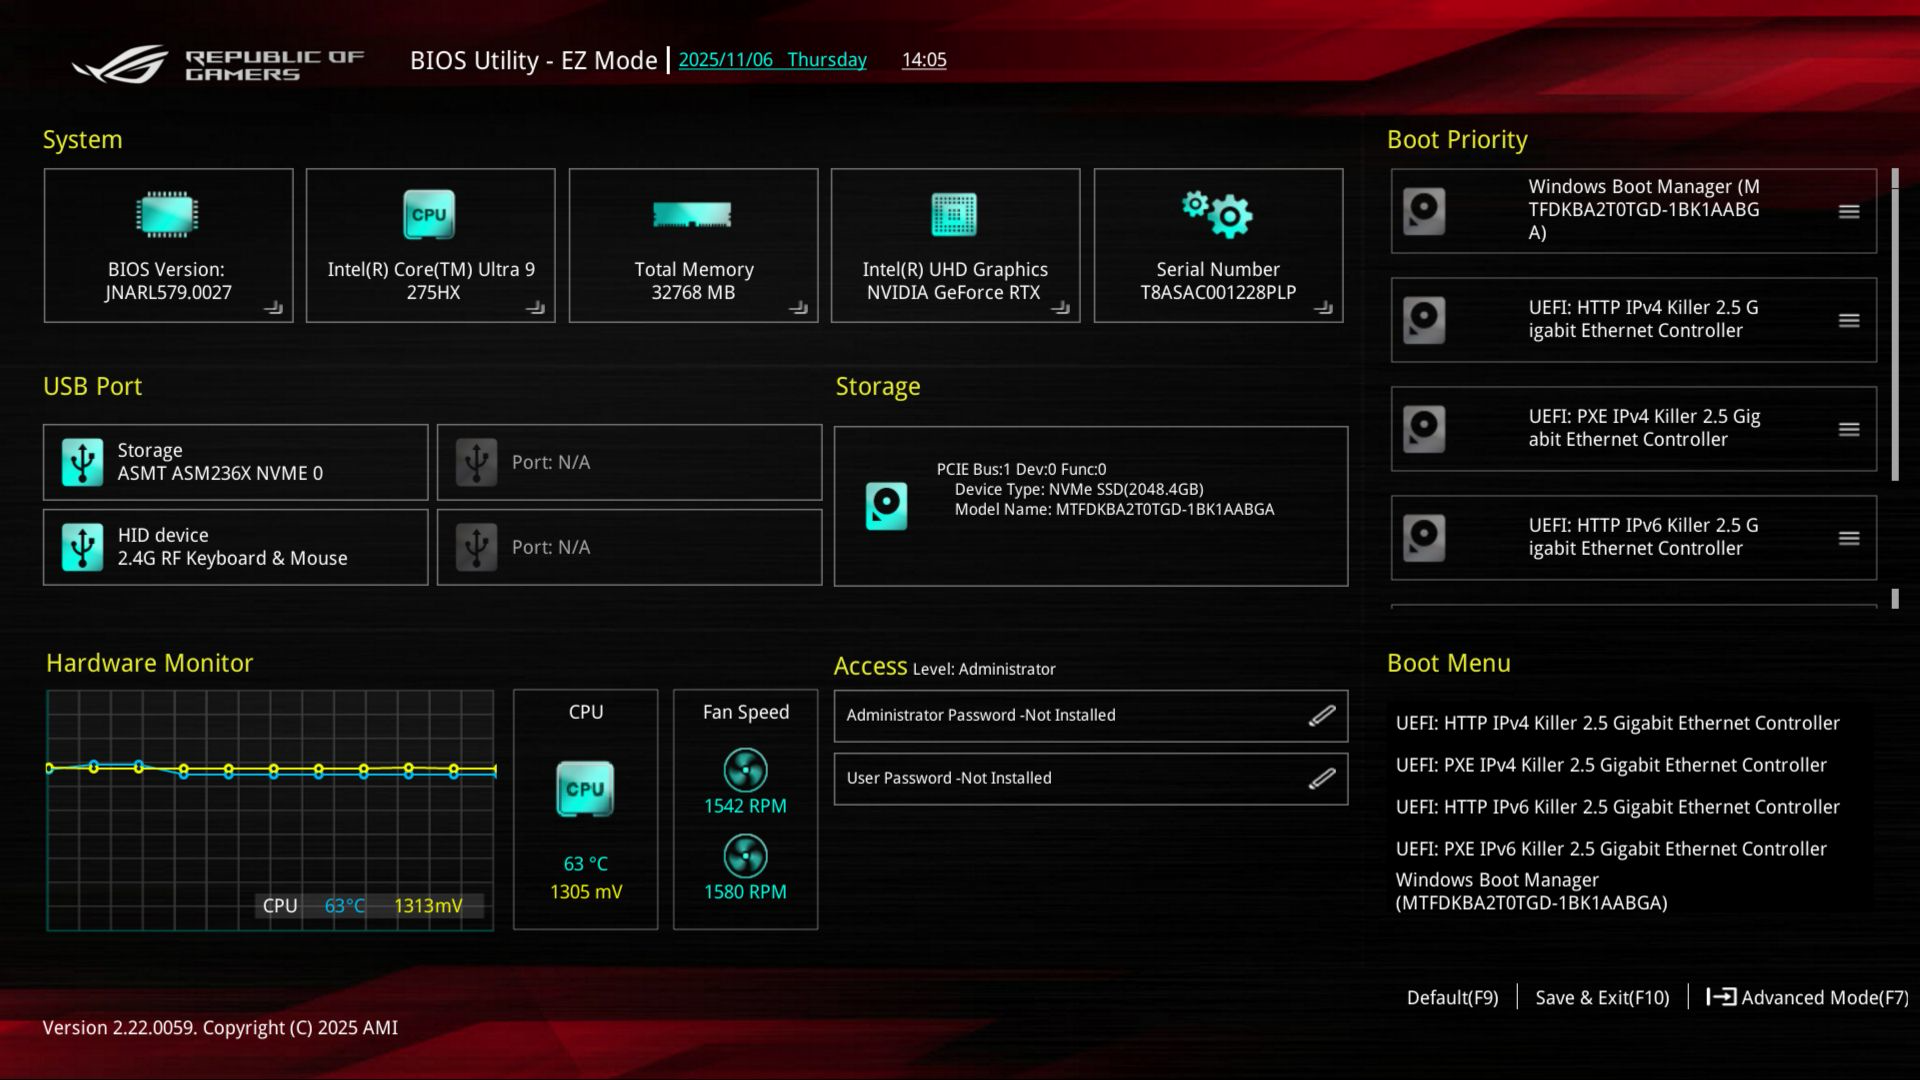Click the CPU processor info icon
The width and height of the screenshot is (1920, 1080).
(429, 214)
